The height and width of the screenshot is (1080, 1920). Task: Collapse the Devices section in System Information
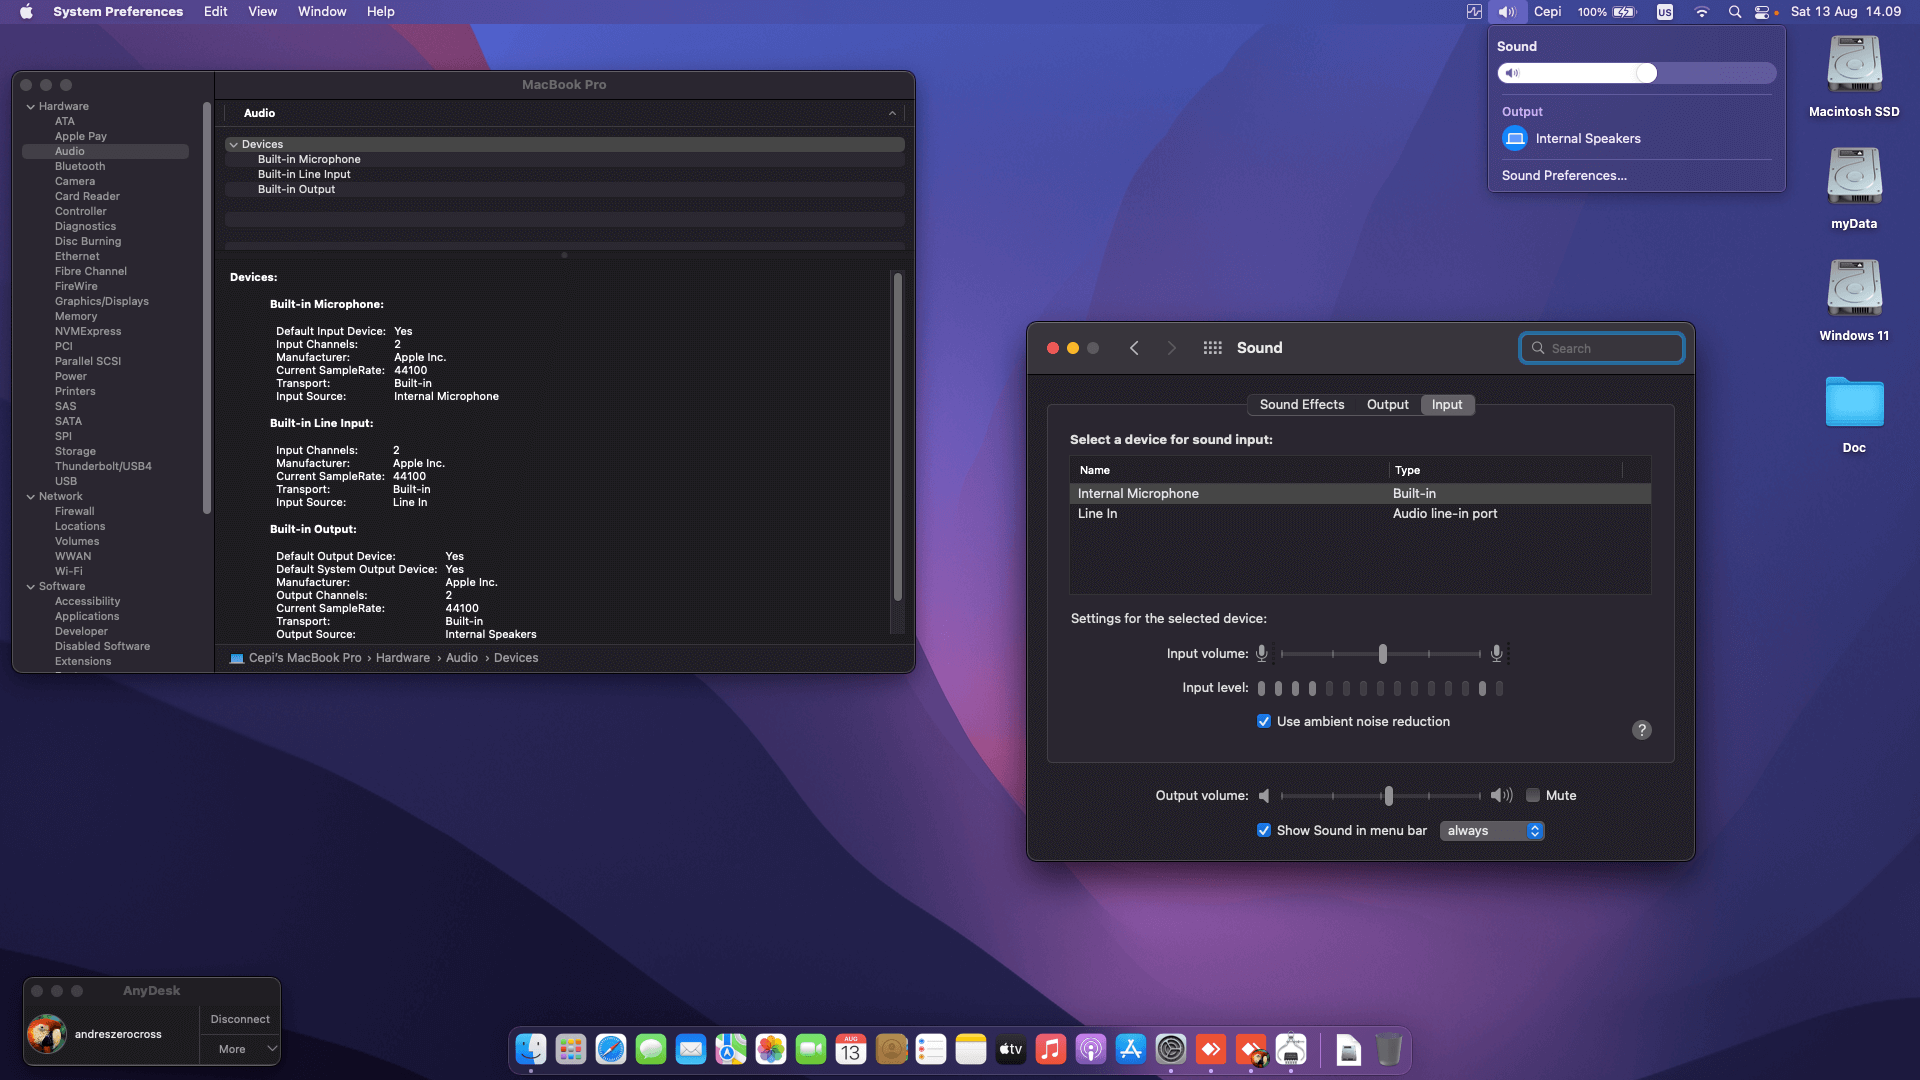232,144
